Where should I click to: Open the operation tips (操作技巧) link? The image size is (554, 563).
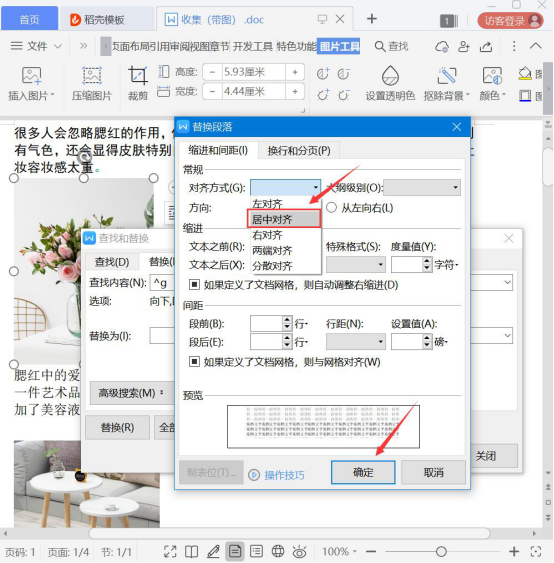(284, 475)
